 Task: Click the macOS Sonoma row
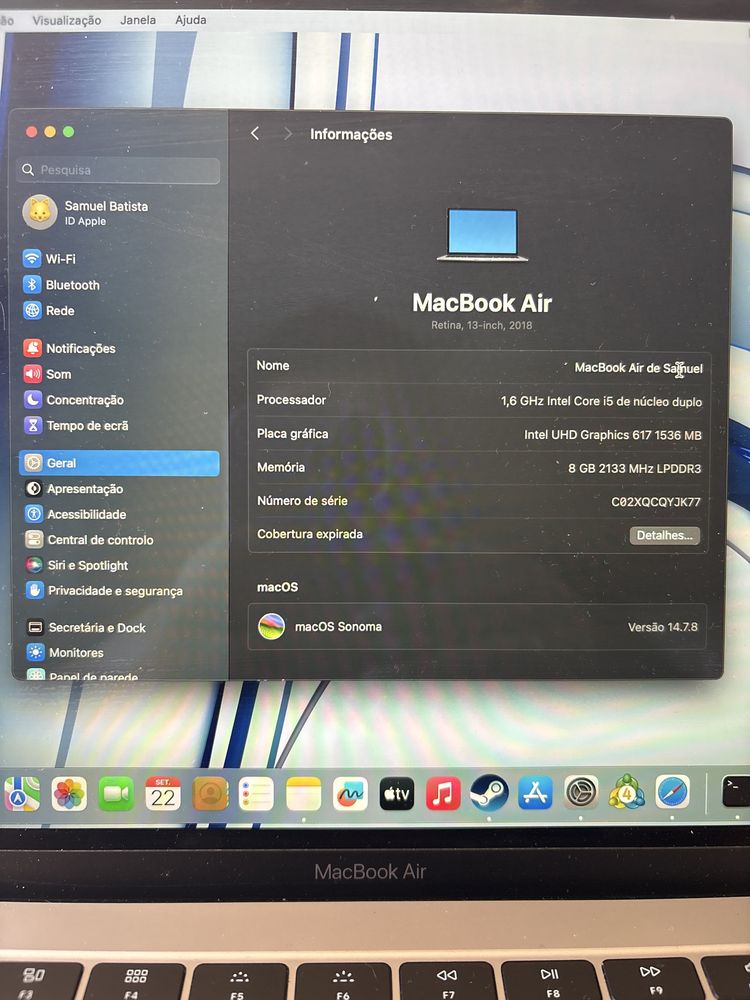tap(477, 627)
